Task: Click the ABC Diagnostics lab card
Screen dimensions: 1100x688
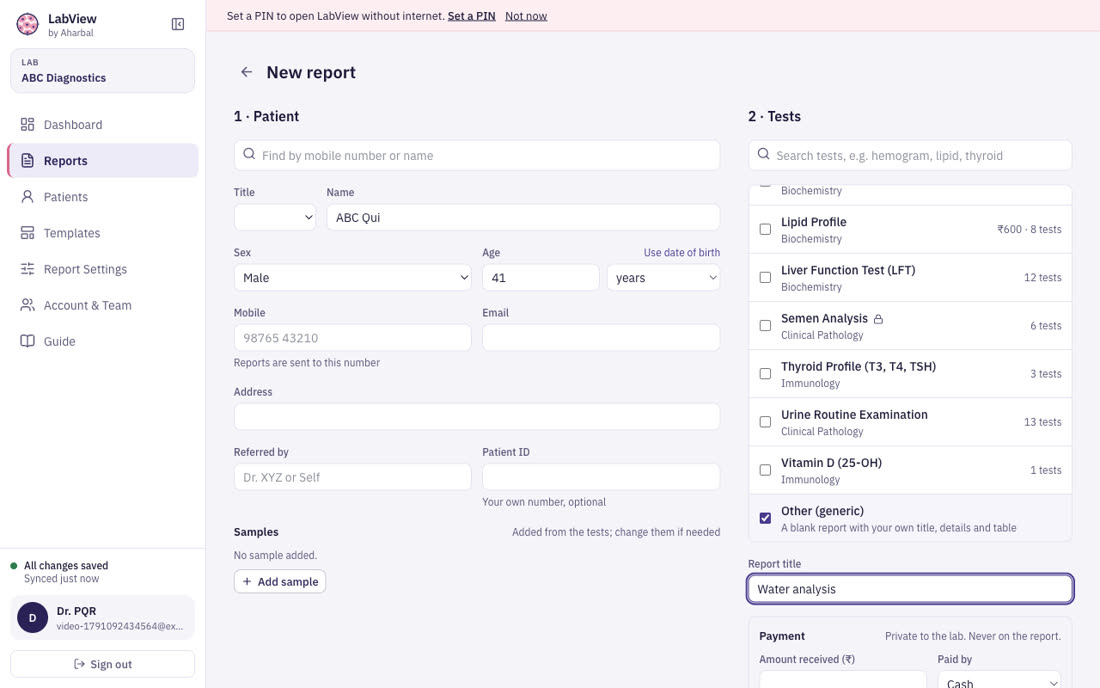Action: pos(102,71)
